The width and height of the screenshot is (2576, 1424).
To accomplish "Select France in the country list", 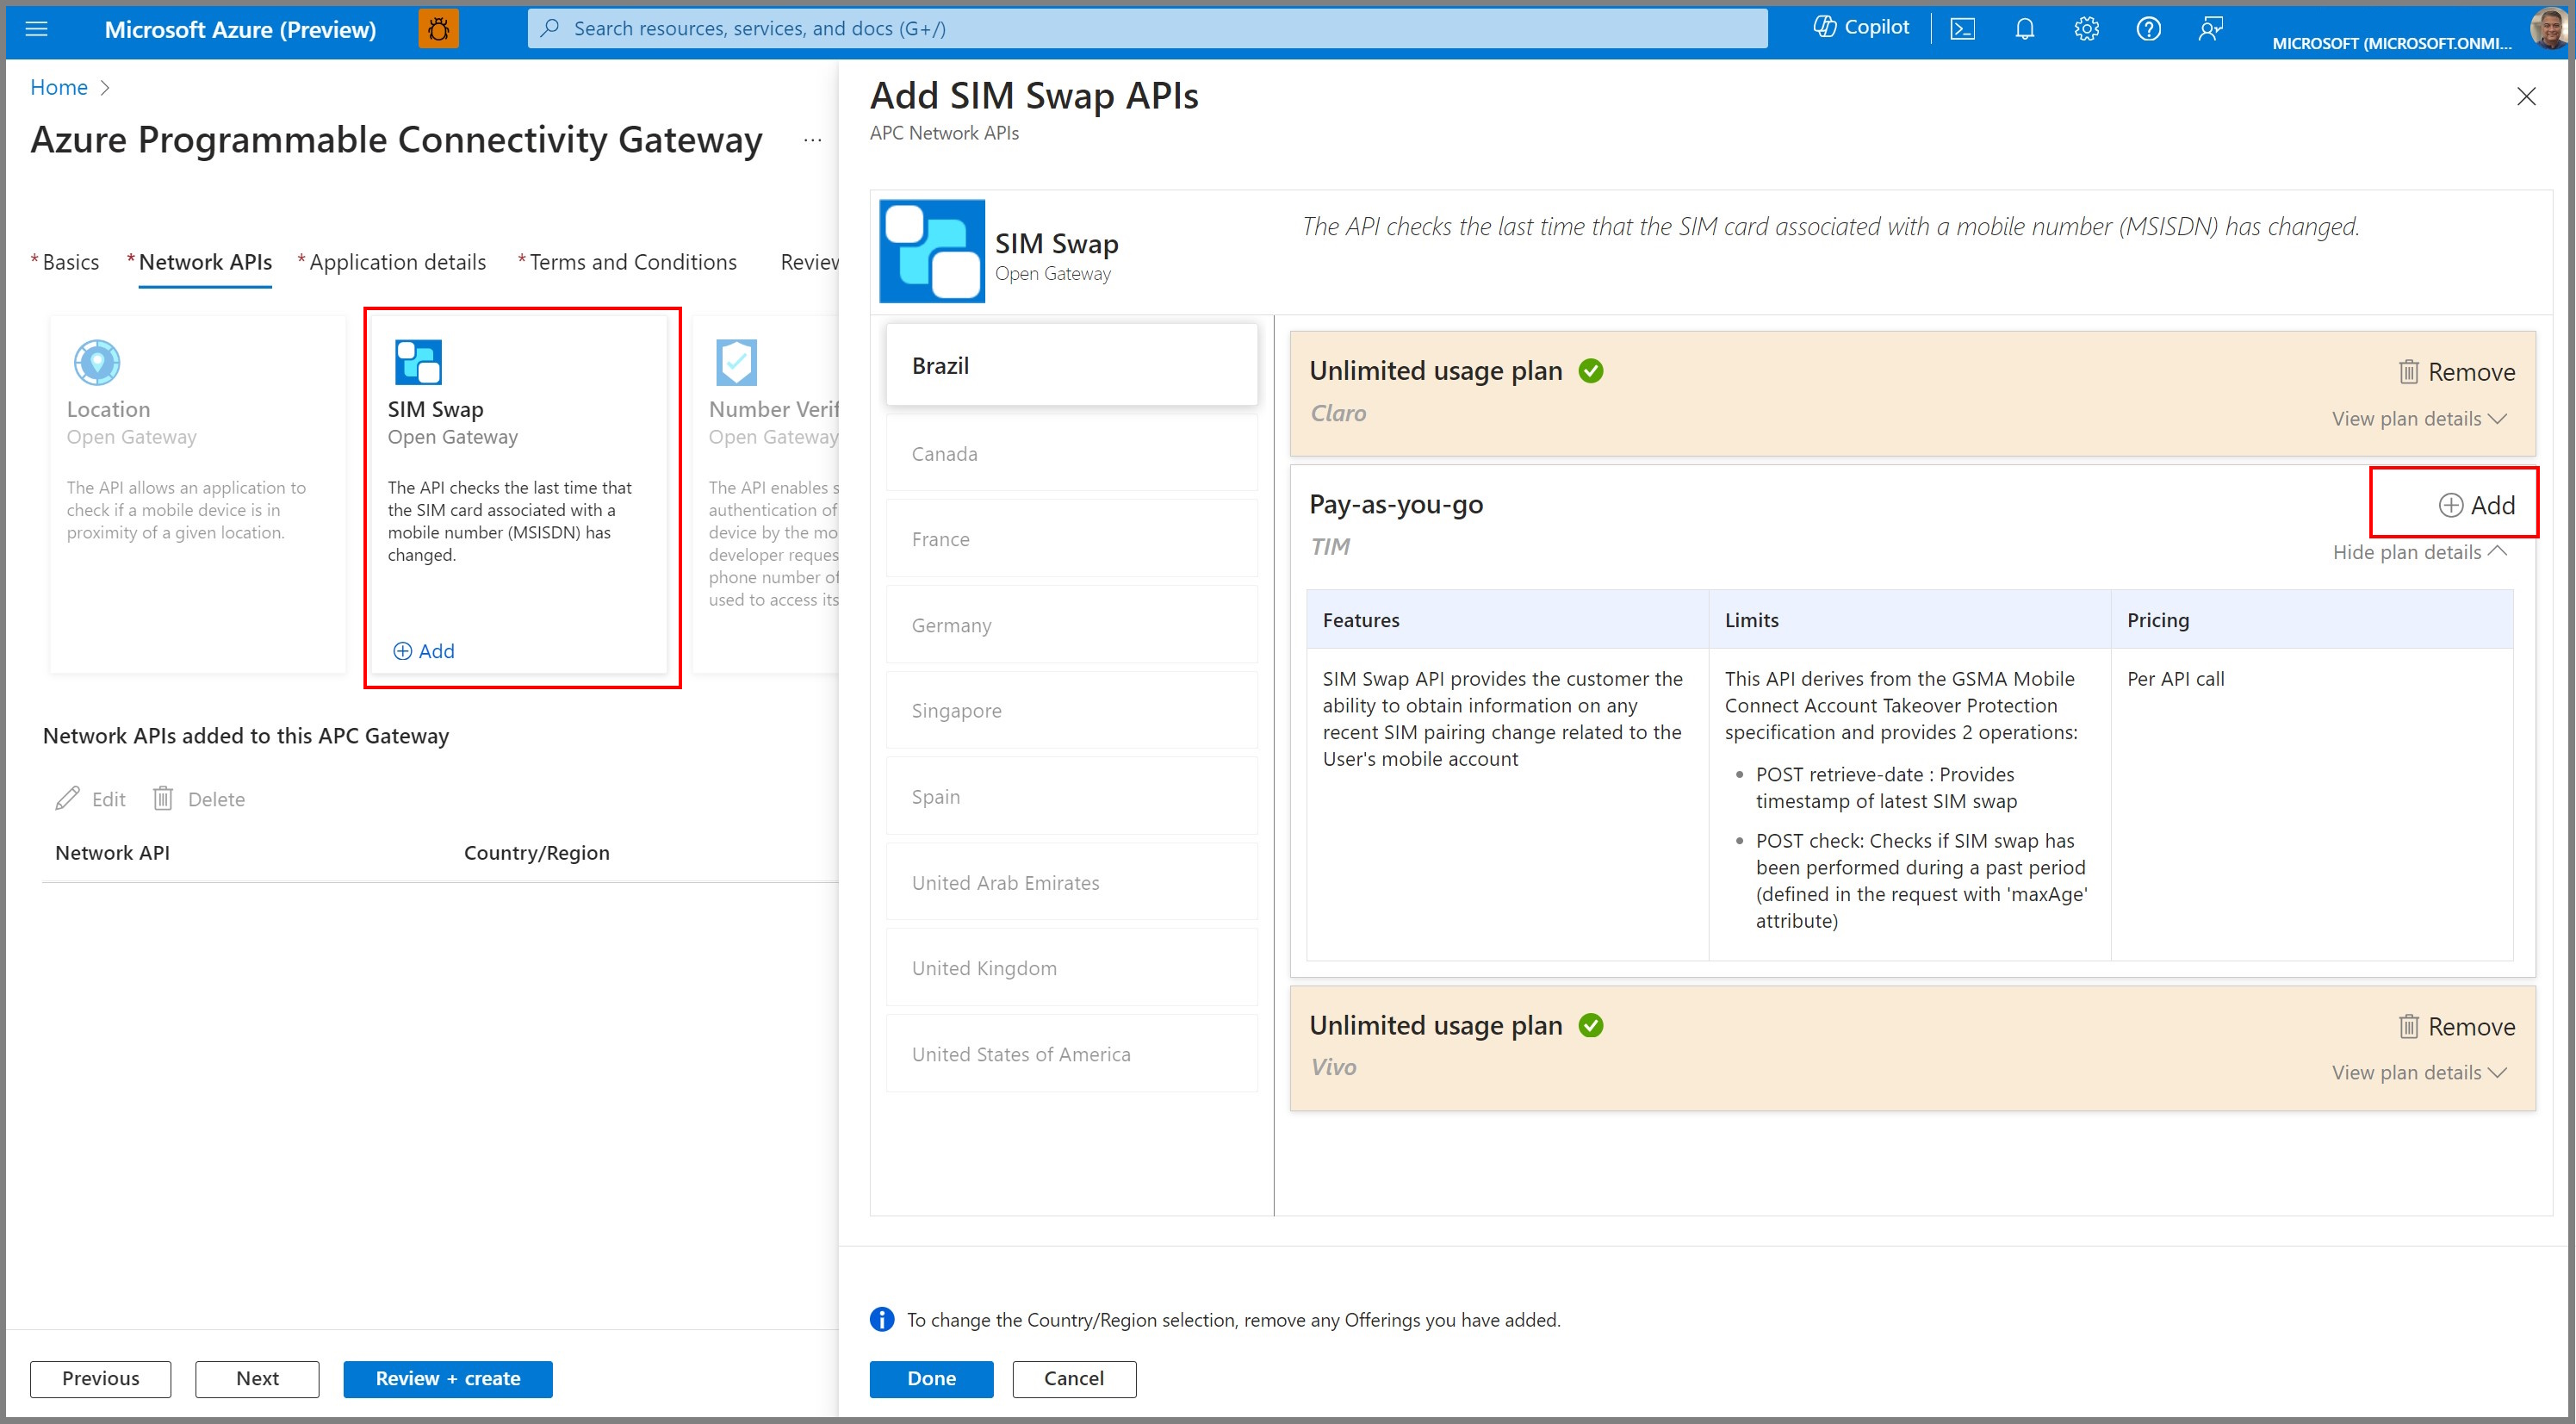I will coord(1071,539).
